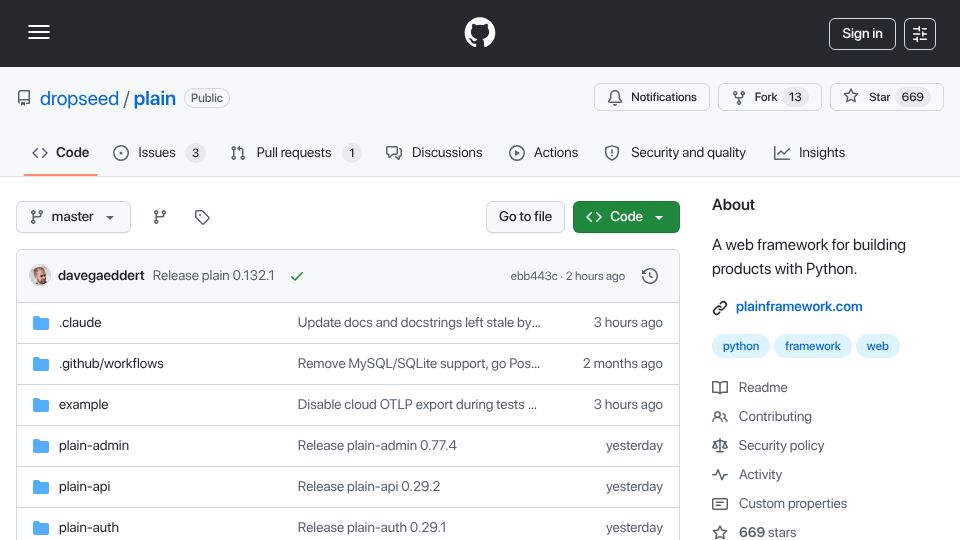Star the plain repository
960x540 pixels.
887,97
